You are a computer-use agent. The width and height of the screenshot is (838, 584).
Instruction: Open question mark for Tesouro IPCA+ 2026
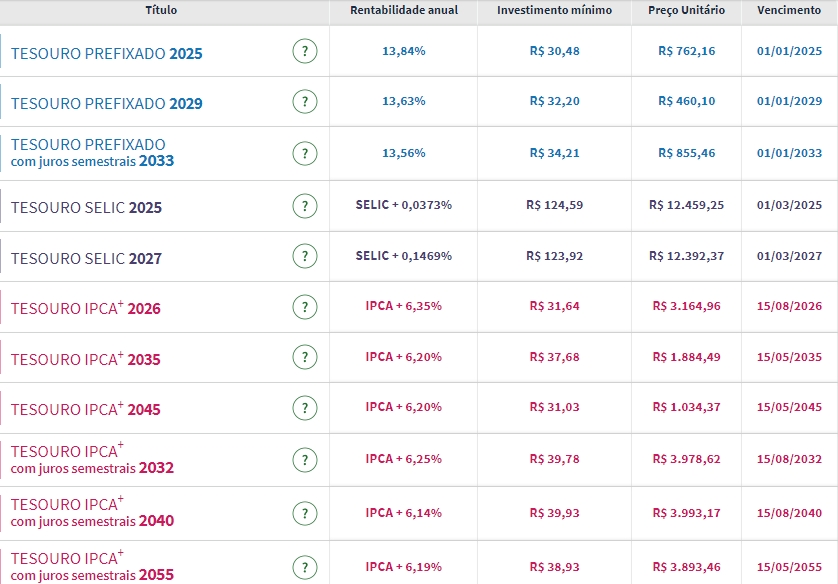pyautogui.click(x=305, y=307)
